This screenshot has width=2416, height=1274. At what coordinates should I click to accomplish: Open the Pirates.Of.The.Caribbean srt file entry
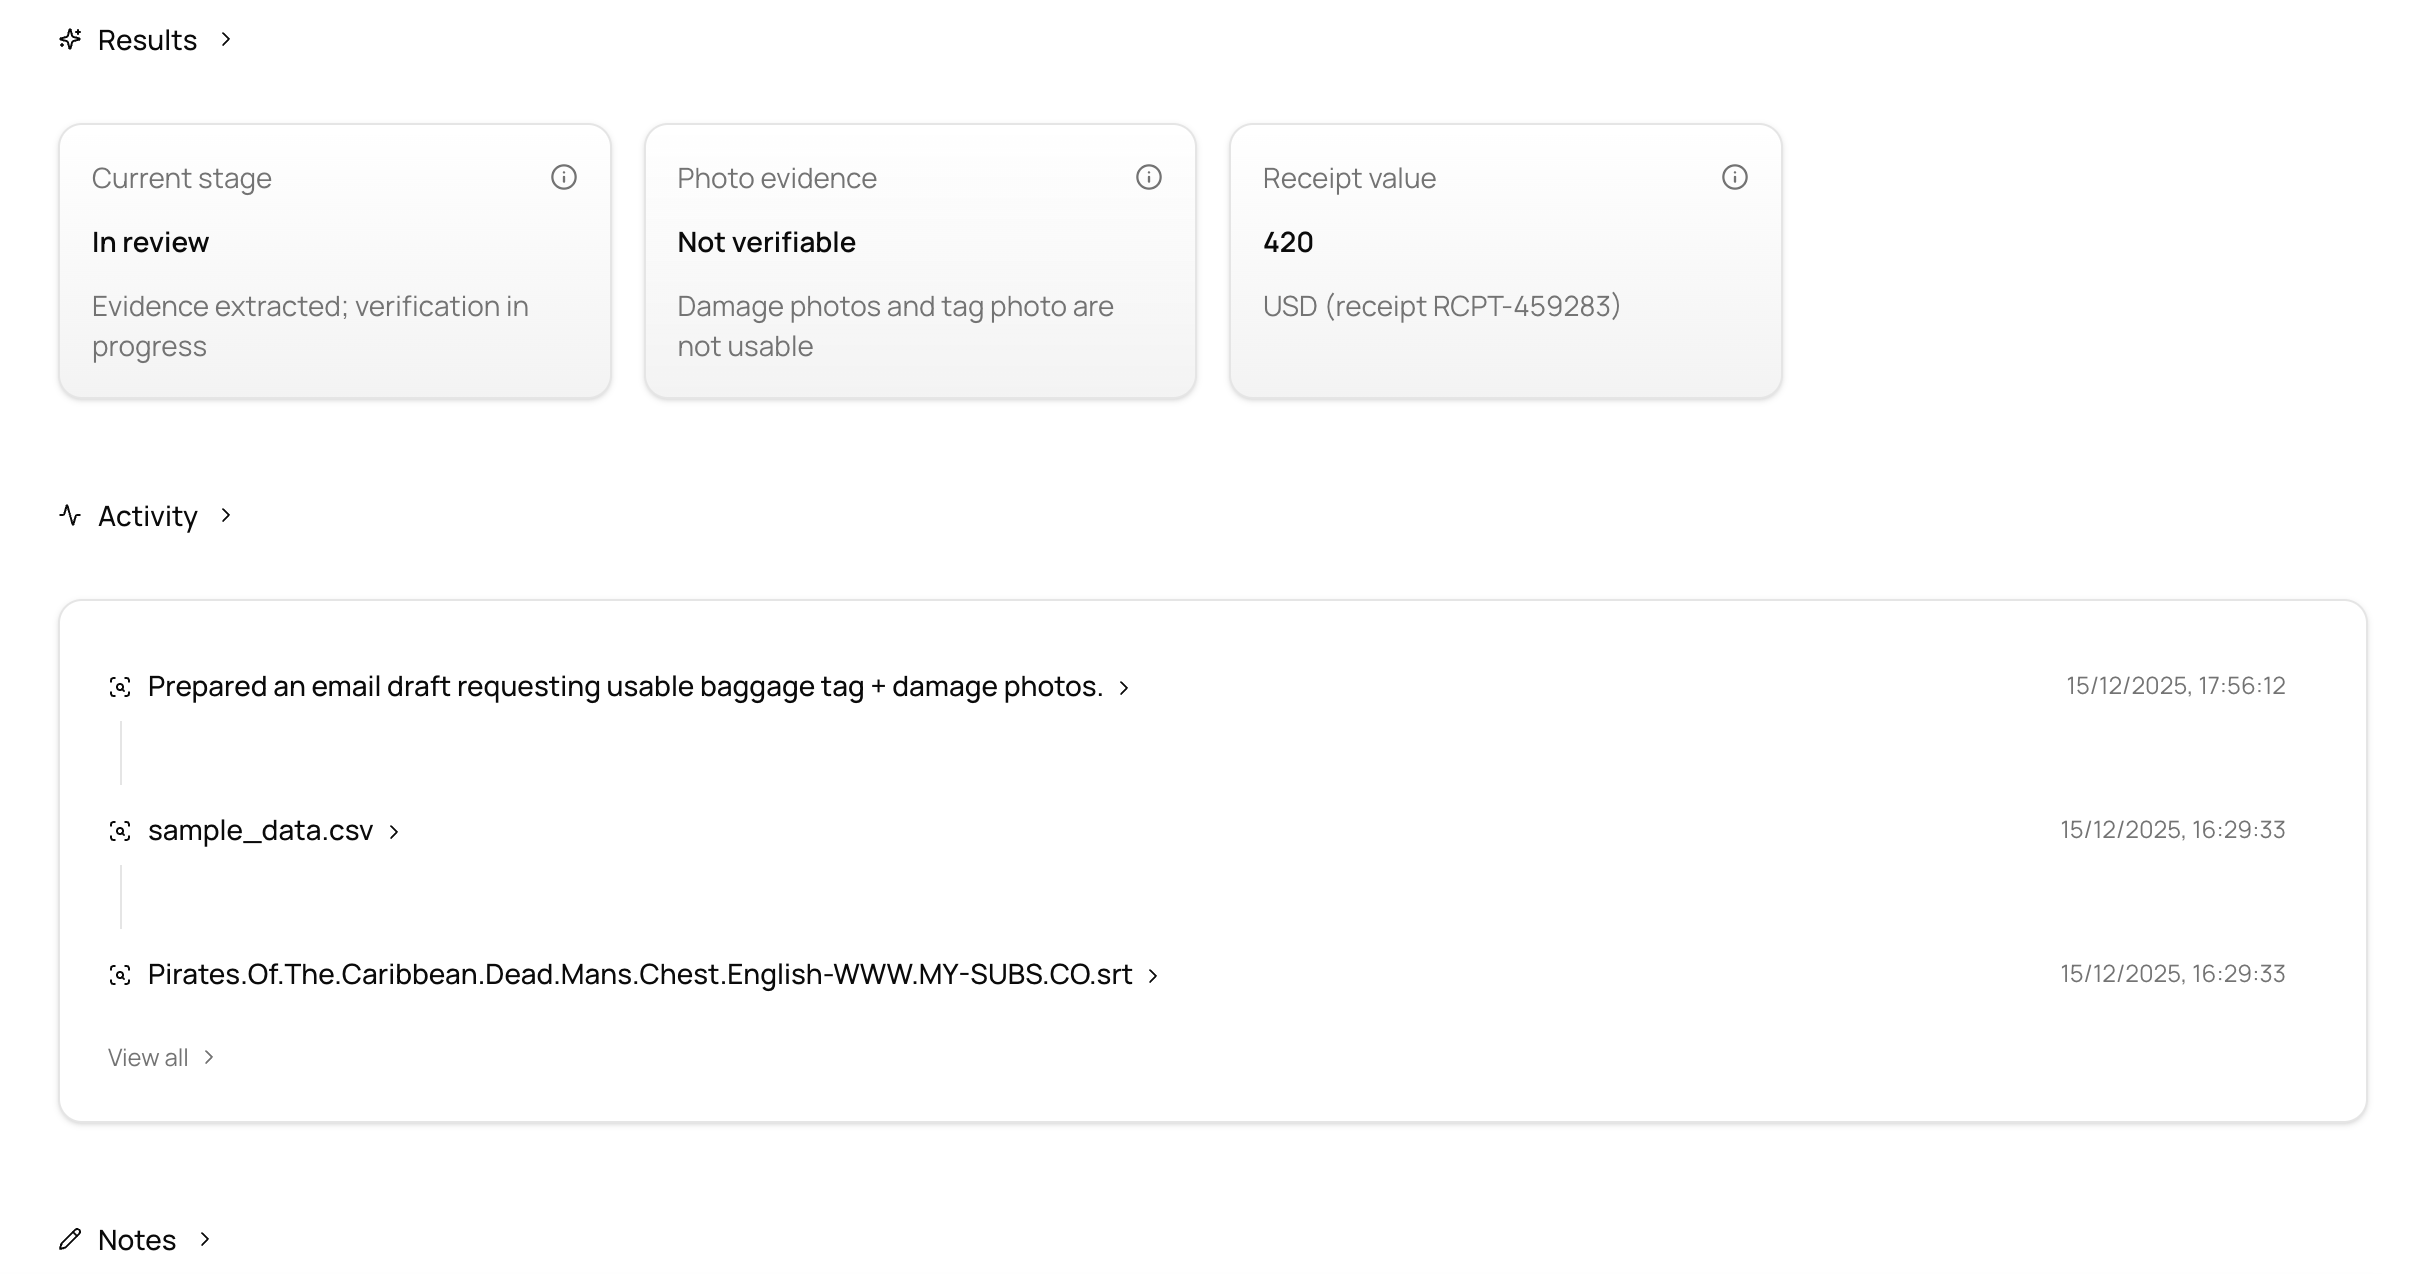point(640,975)
